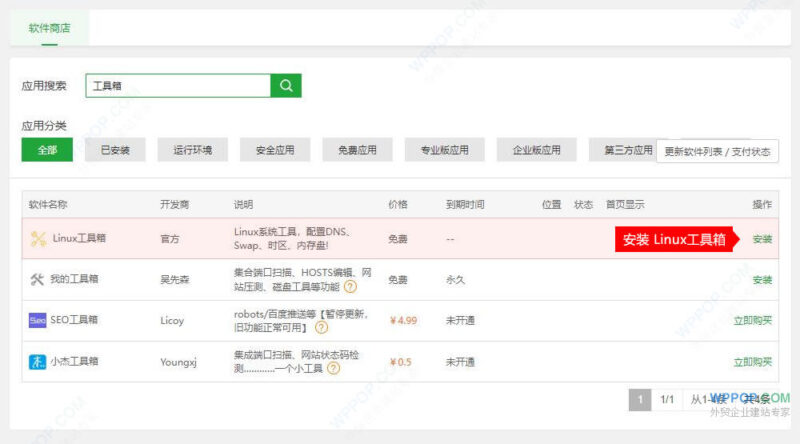Open the 软件商店 tab
This screenshot has width=800, height=444.
point(50,28)
